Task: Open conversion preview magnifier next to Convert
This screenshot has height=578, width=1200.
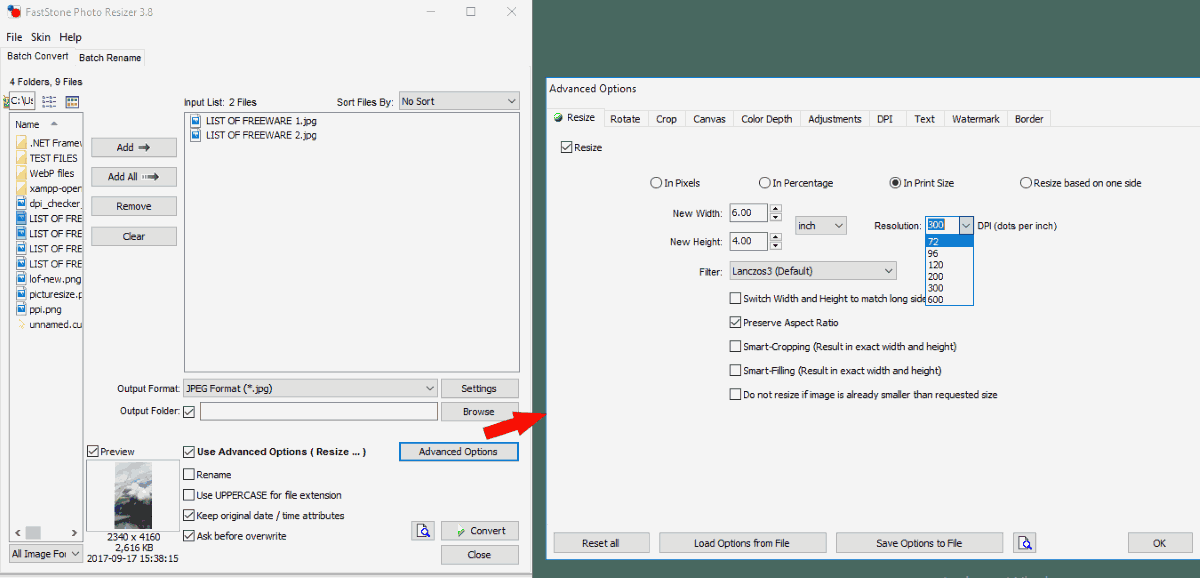Action: (x=423, y=531)
